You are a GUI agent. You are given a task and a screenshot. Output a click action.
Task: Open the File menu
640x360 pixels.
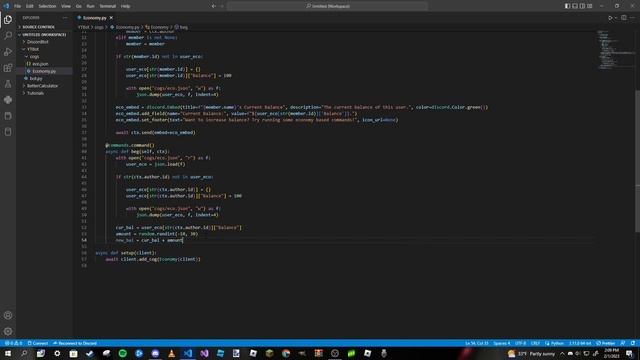pos(17,6)
